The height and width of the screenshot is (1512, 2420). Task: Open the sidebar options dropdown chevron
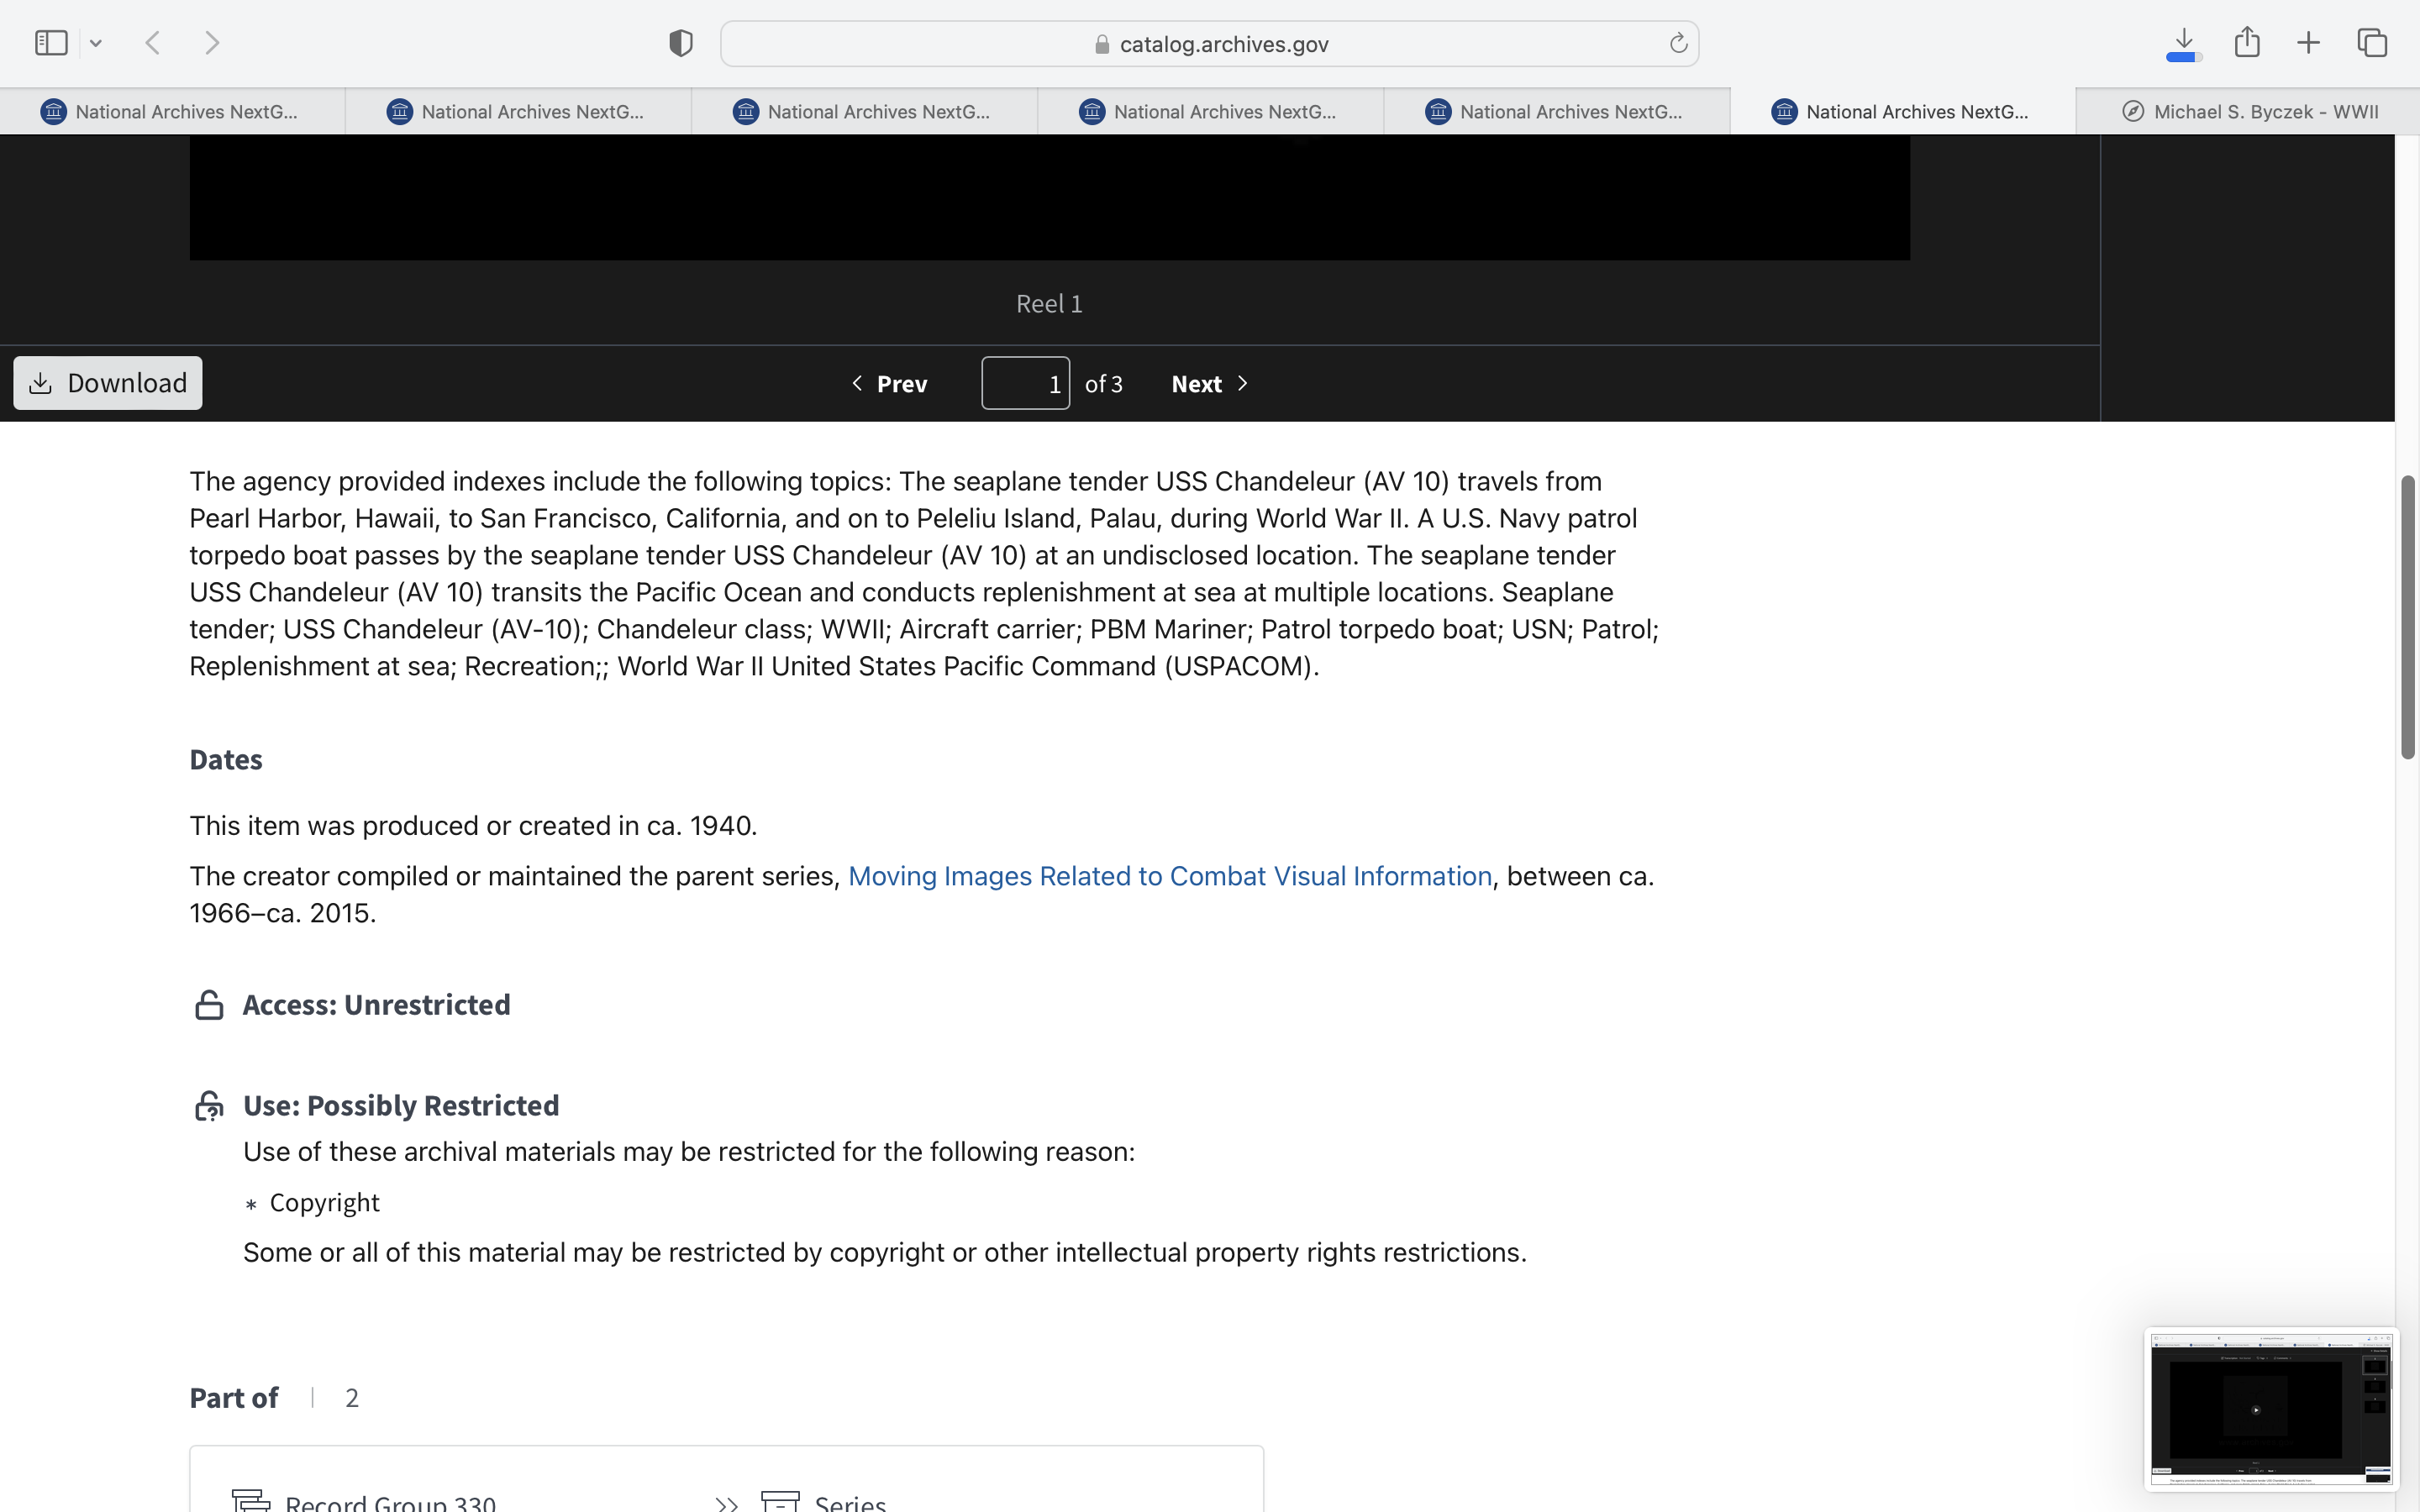[x=96, y=43]
